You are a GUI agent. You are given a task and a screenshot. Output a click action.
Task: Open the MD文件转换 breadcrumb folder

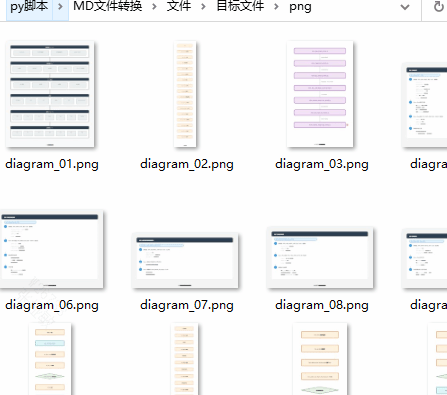pyautogui.click(x=108, y=6)
